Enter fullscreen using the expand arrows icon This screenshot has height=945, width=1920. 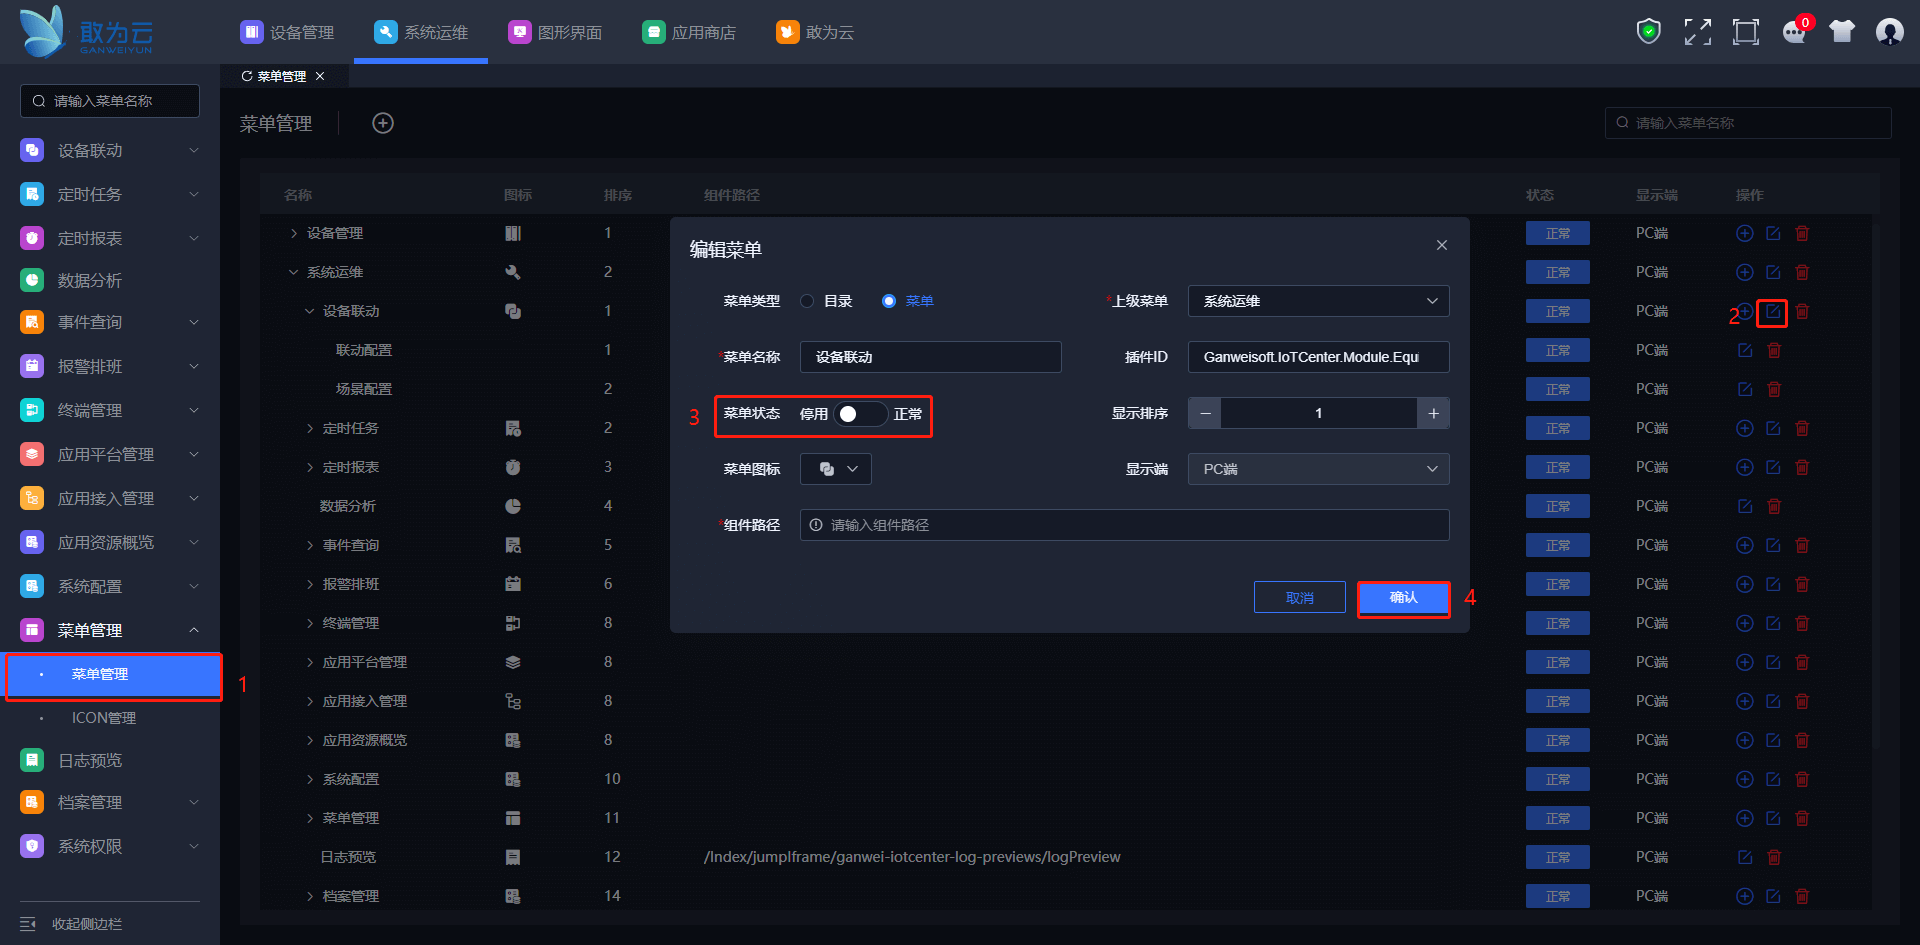1697,32
